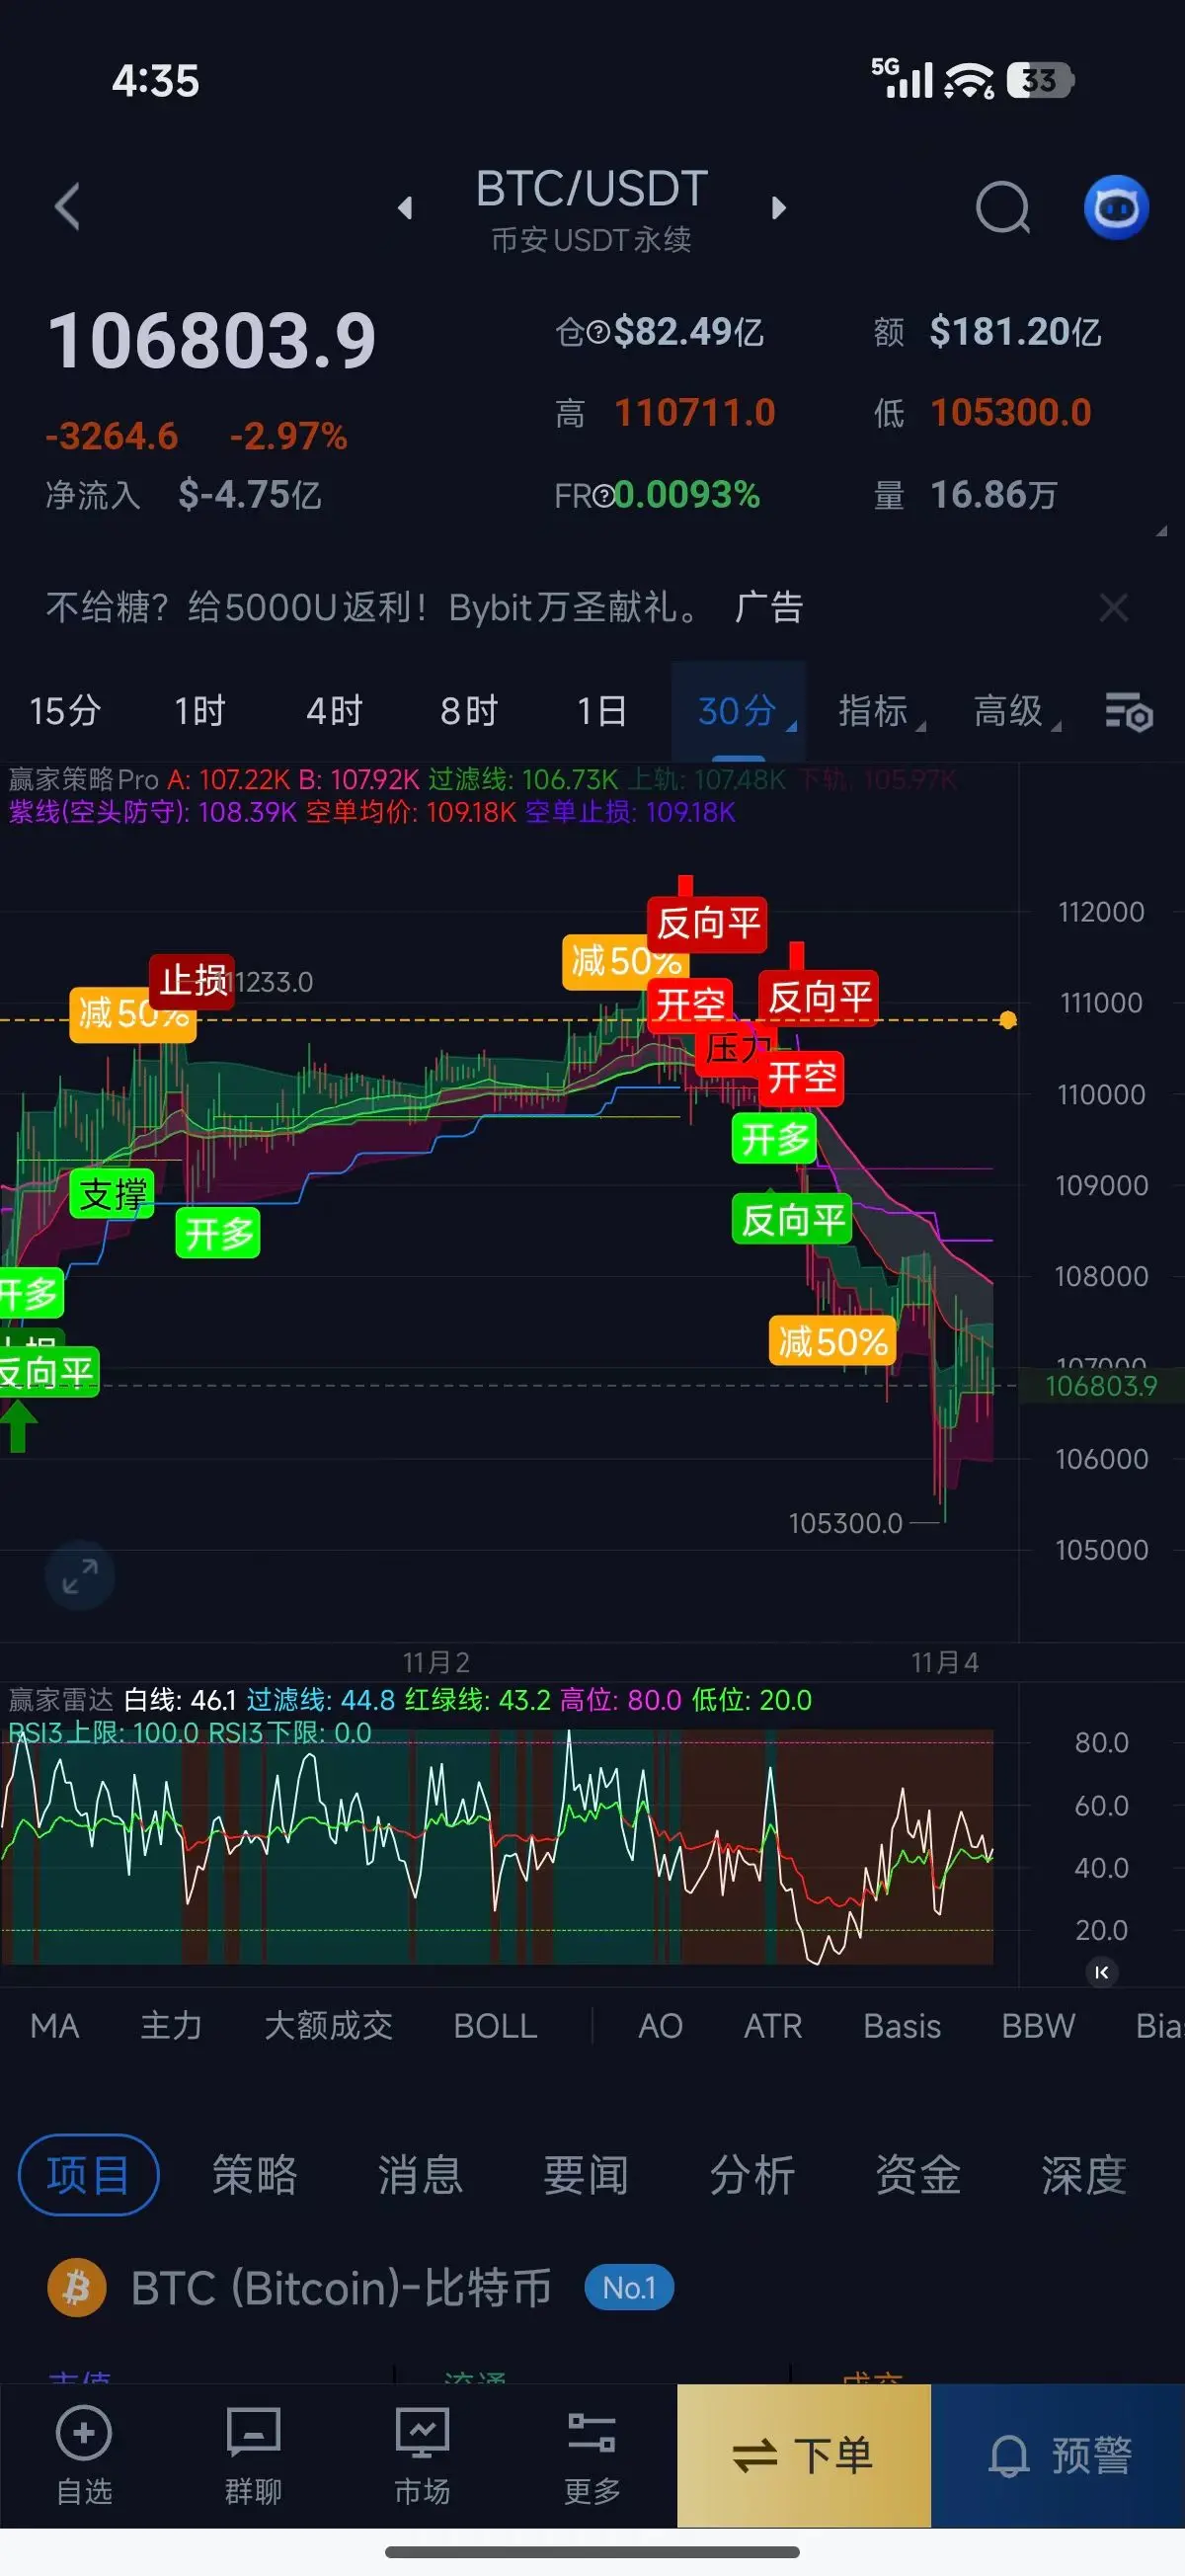The width and height of the screenshot is (1185, 2576).
Task: Select the 1时 timeframe
Action: click(x=200, y=711)
